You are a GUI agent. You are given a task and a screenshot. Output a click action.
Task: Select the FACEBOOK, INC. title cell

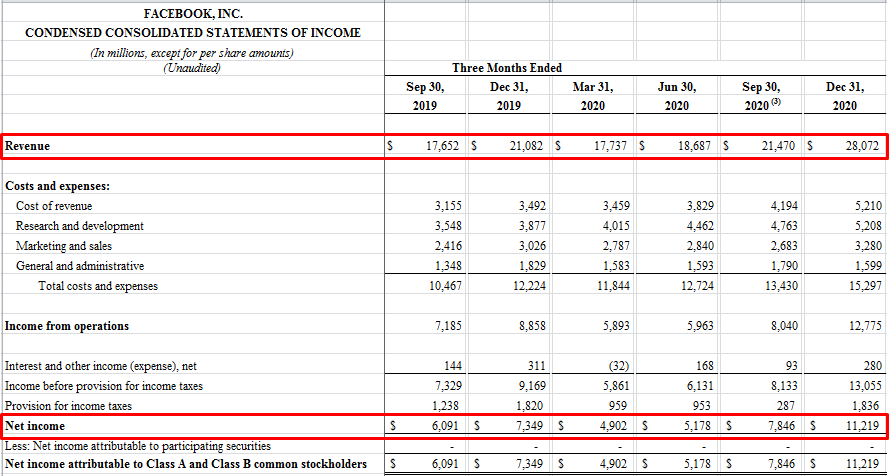click(193, 12)
